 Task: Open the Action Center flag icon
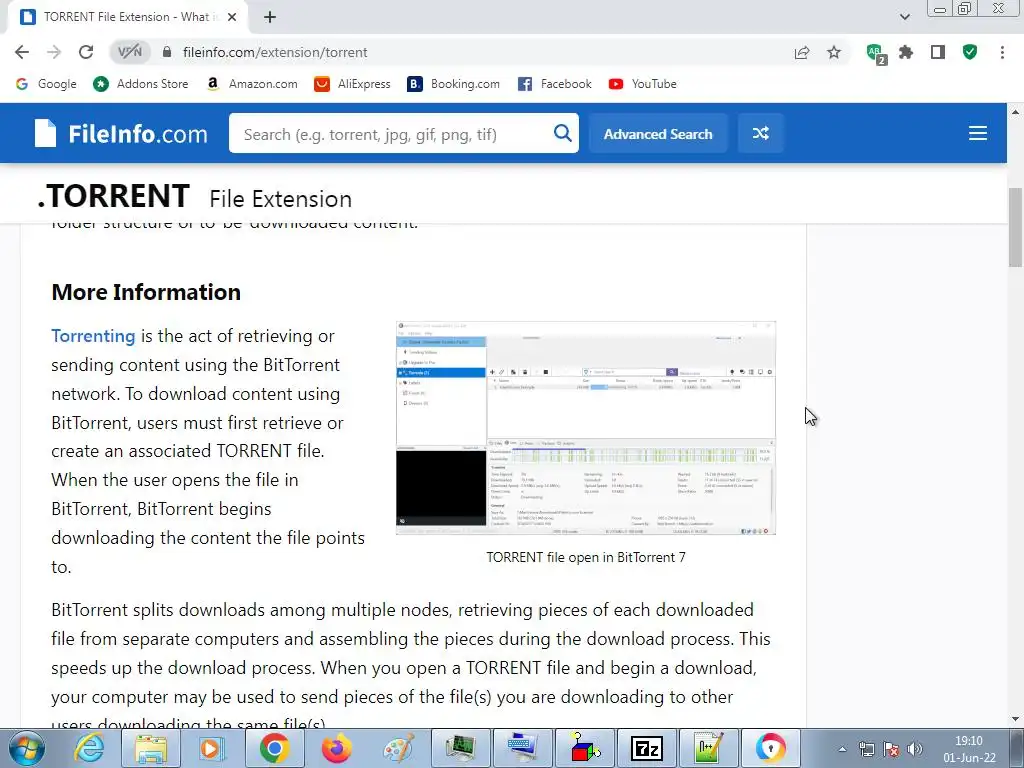click(x=891, y=749)
